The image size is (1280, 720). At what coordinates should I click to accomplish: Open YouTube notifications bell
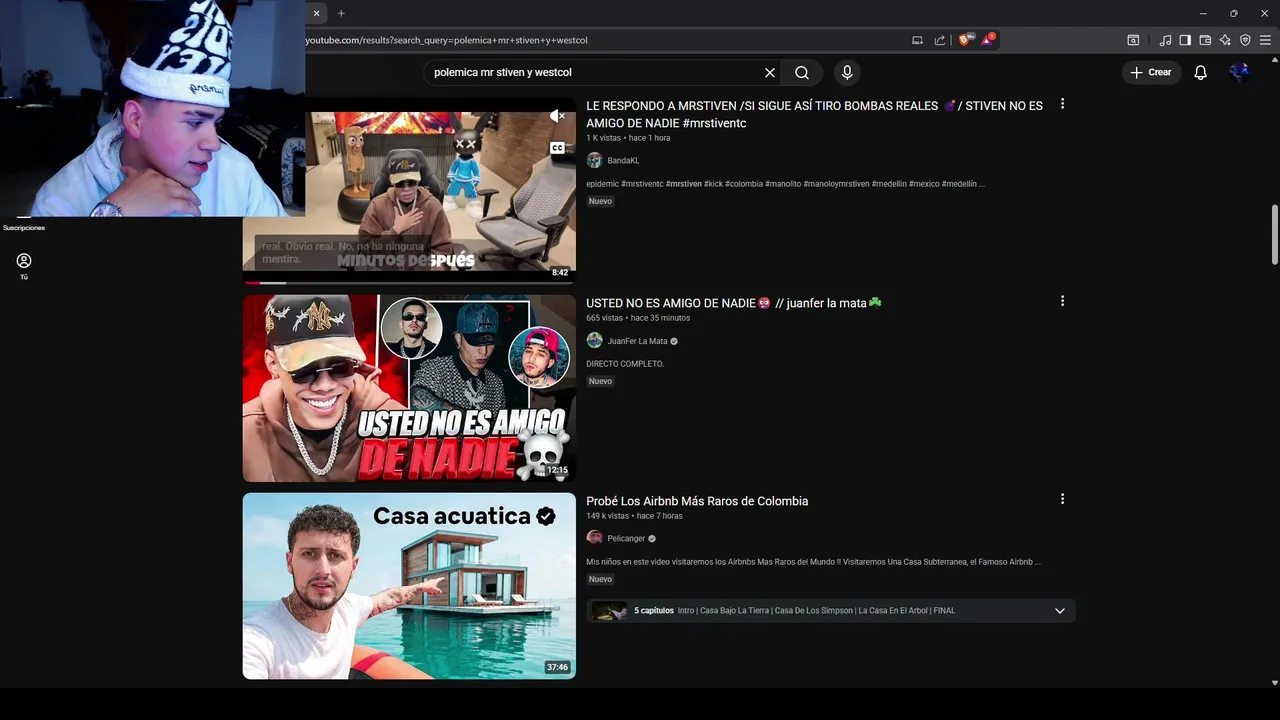[1201, 72]
